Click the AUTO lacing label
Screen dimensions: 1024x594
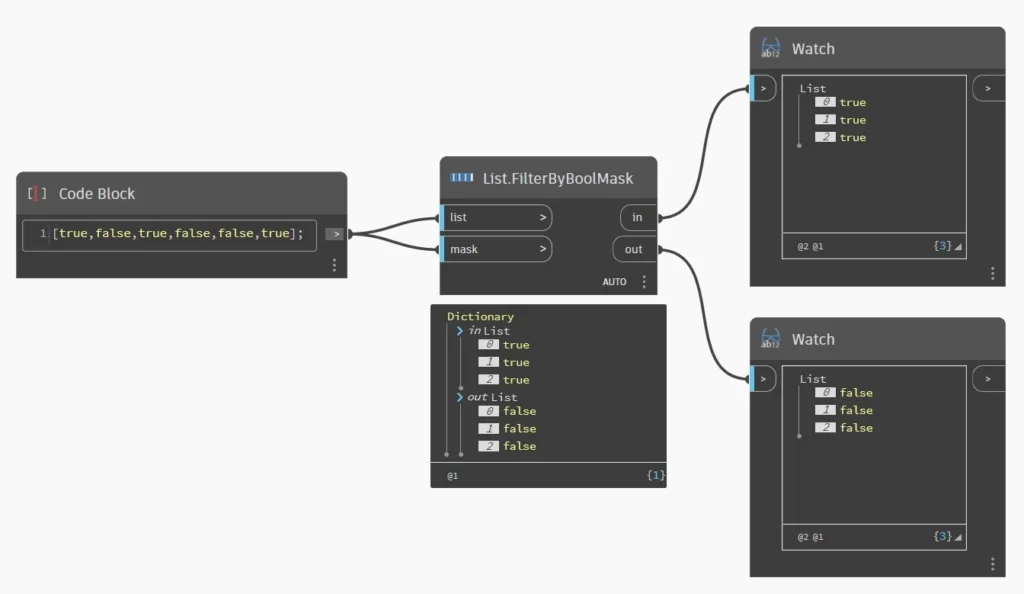coord(615,281)
